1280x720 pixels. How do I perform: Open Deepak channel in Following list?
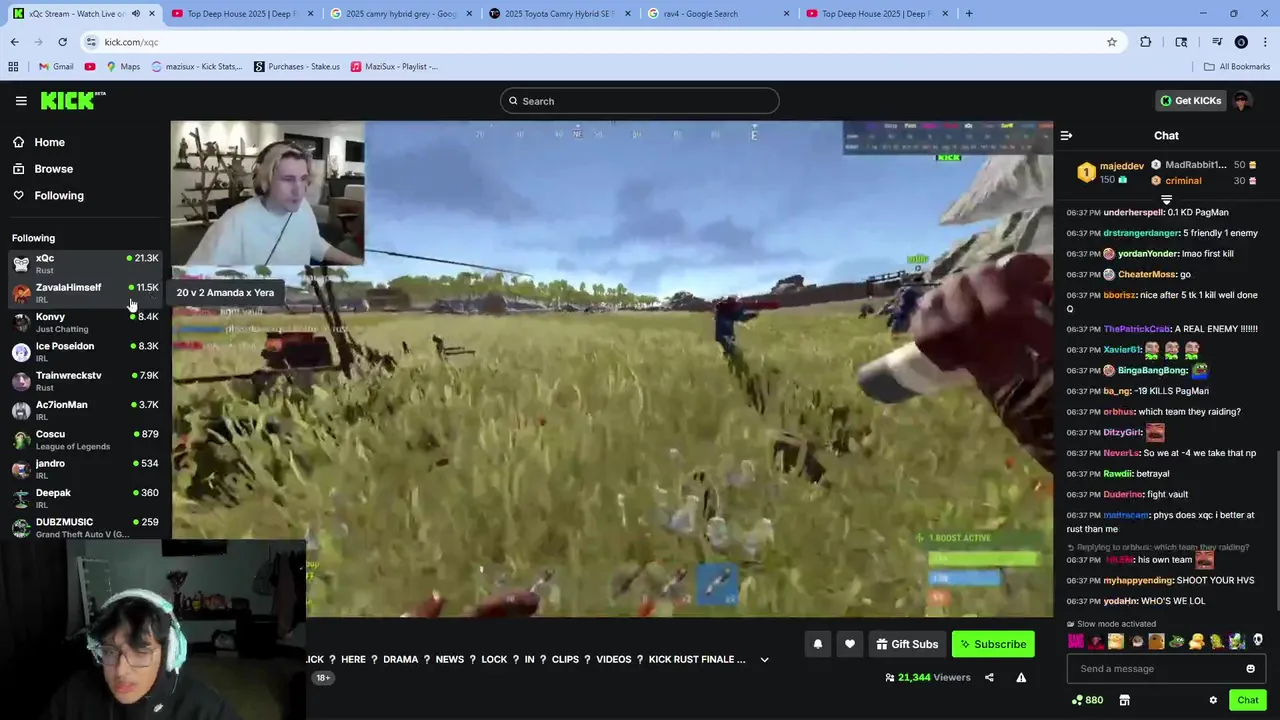(x=85, y=498)
